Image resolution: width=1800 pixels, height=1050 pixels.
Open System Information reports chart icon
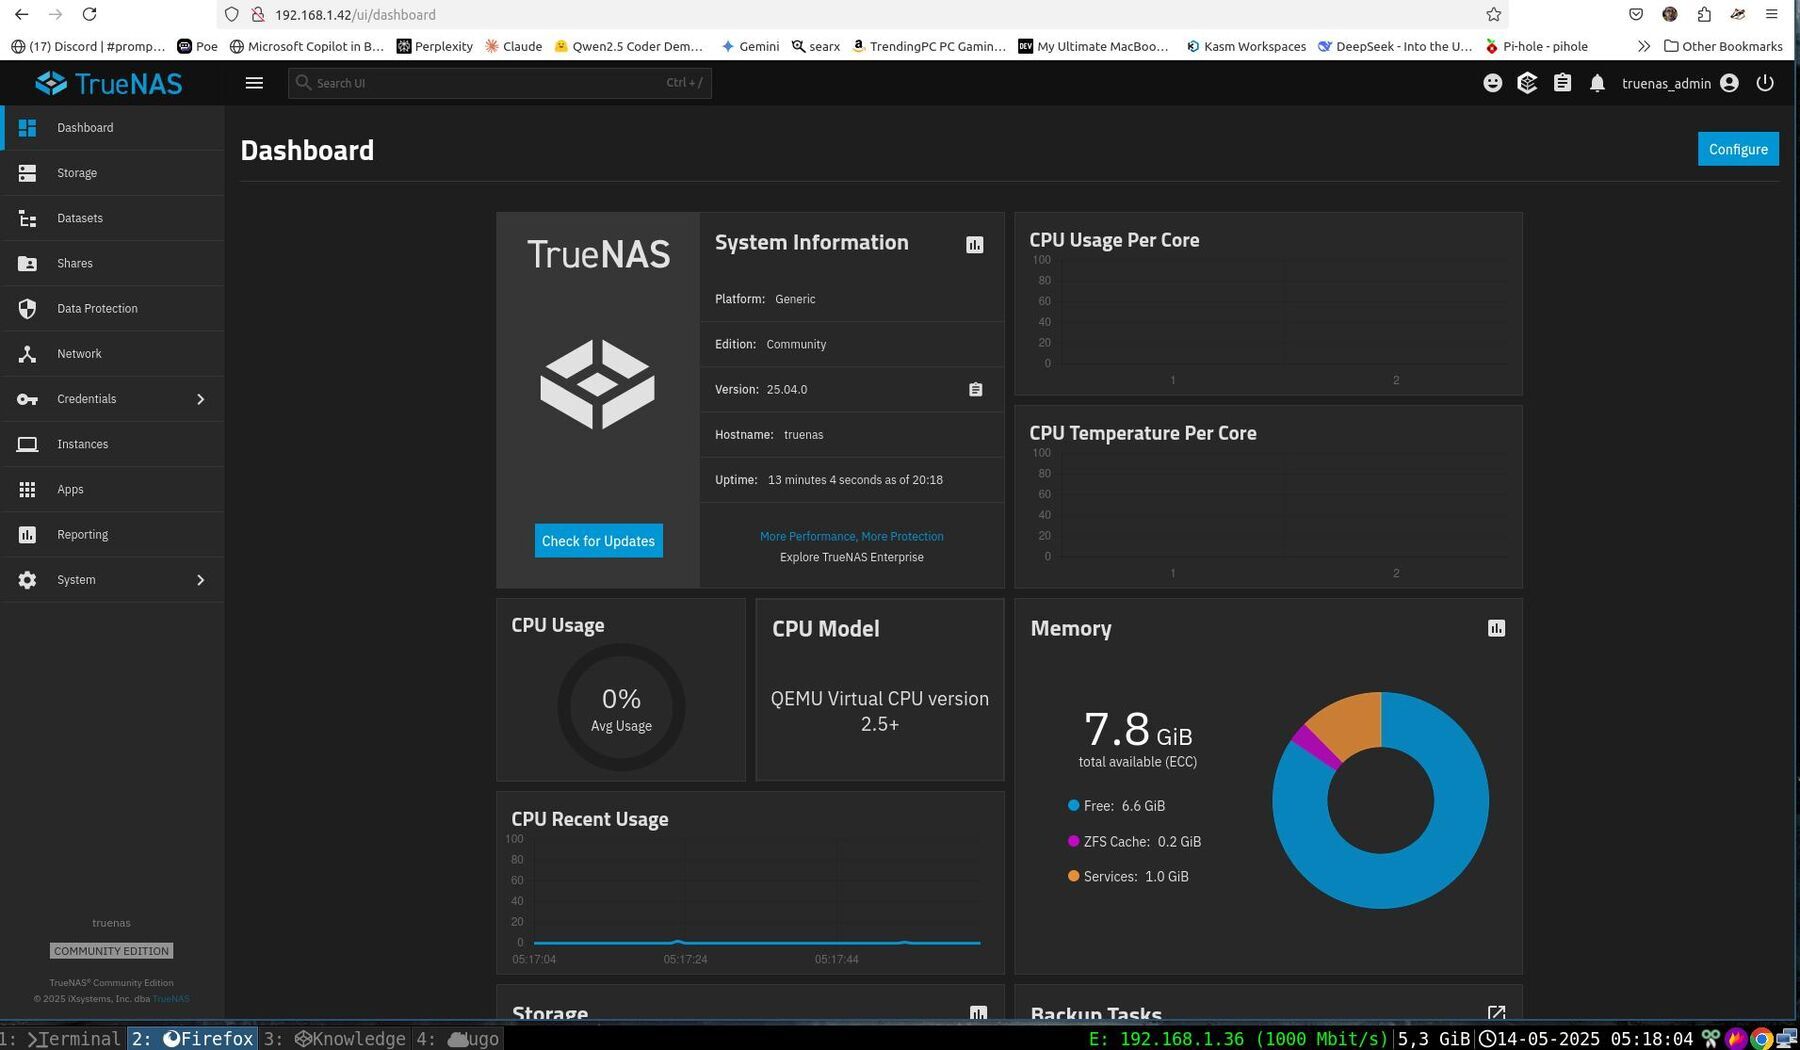click(974, 245)
